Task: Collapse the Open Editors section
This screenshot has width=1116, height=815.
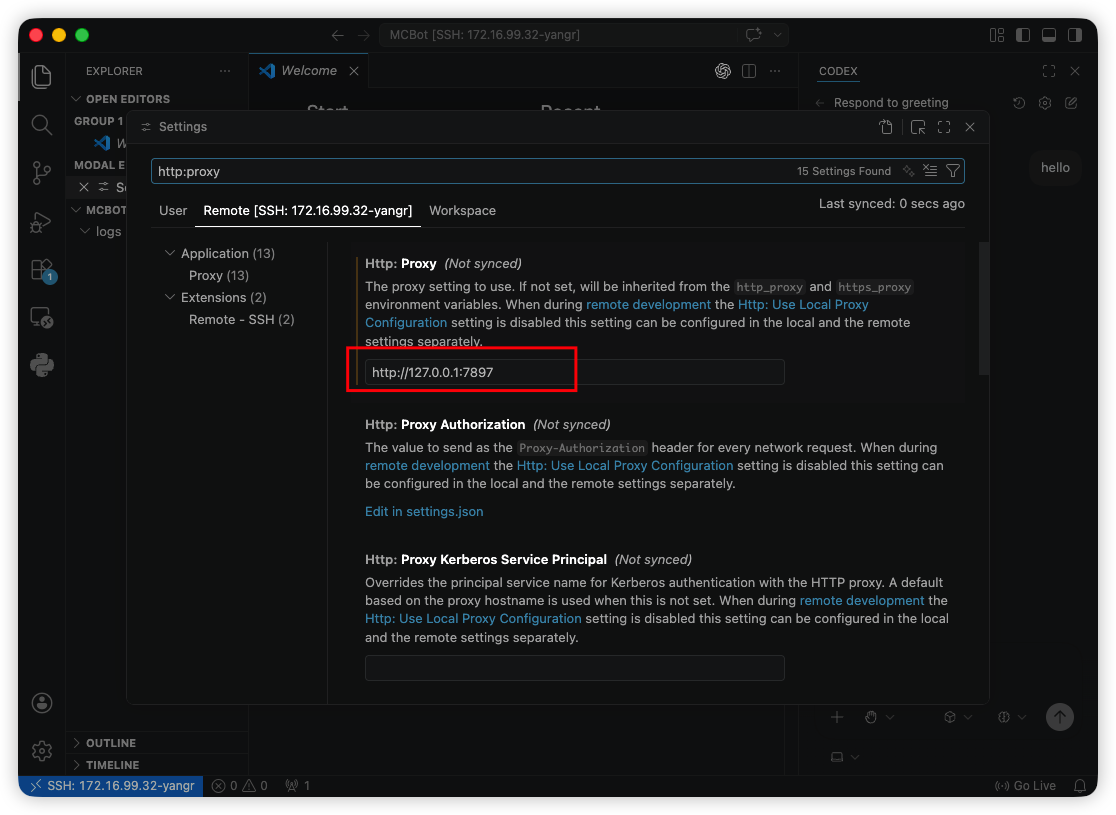Action: (x=127, y=99)
